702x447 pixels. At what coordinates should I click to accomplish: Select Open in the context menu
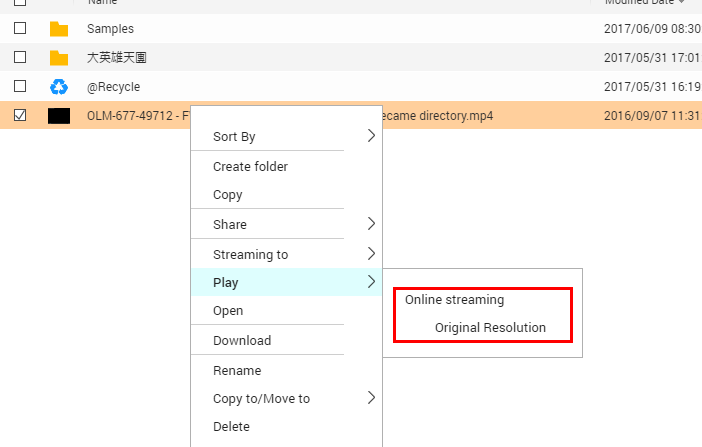(228, 311)
